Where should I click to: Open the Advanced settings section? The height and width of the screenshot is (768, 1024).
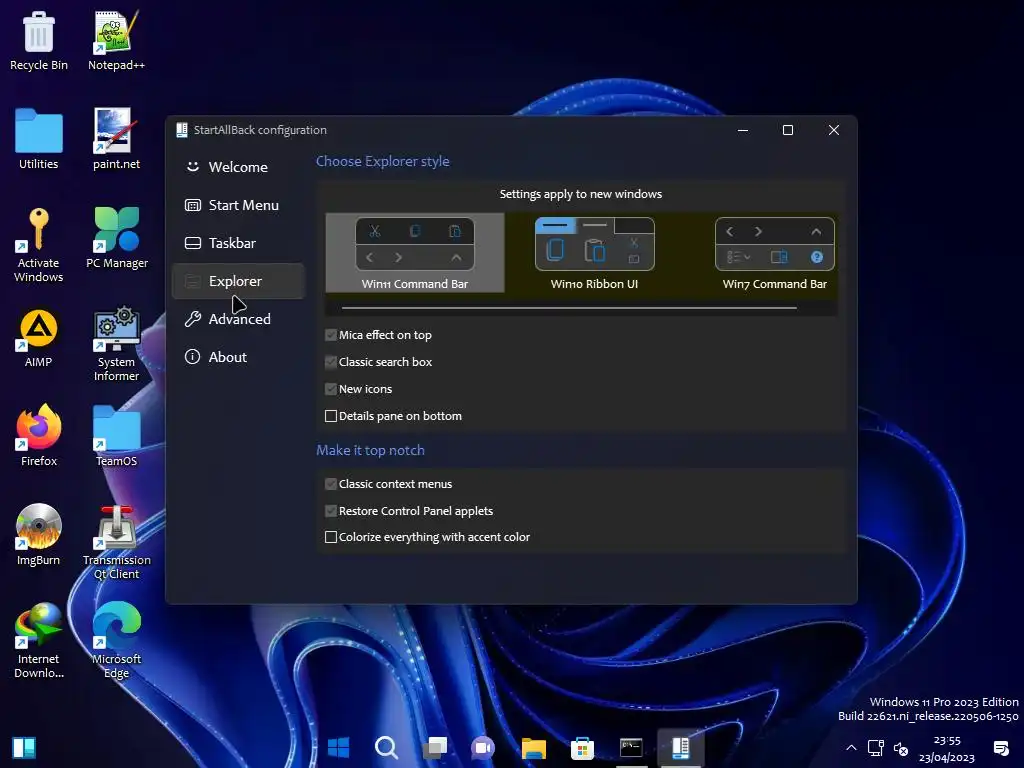[x=238, y=319]
